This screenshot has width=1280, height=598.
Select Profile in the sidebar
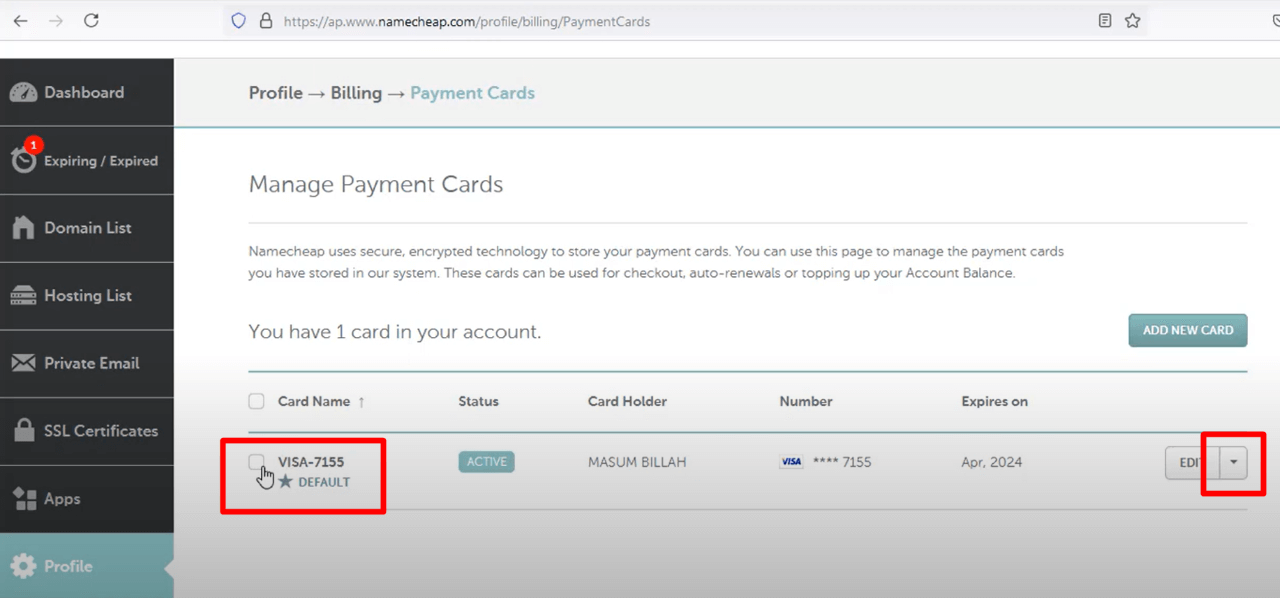[87, 566]
